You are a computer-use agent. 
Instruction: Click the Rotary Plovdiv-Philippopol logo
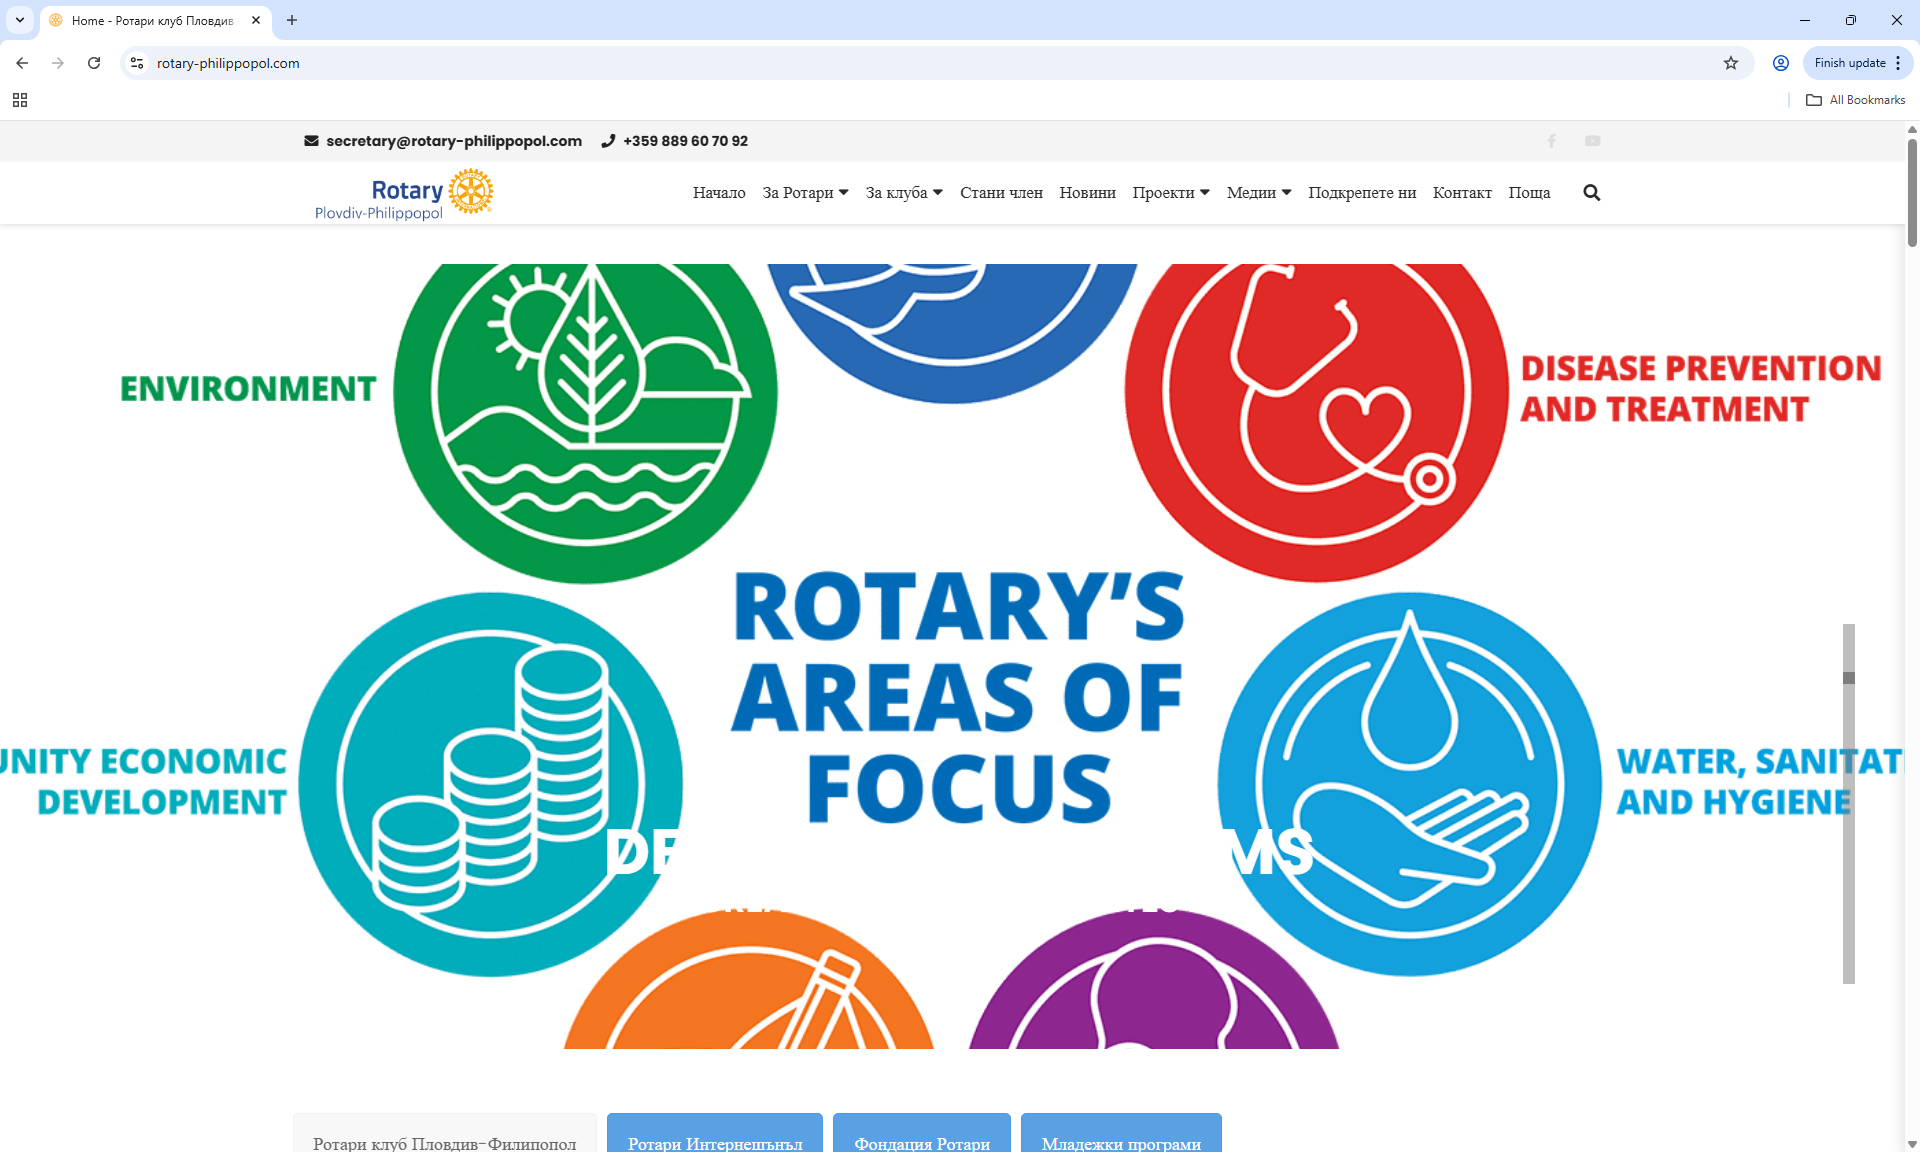pyautogui.click(x=402, y=192)
